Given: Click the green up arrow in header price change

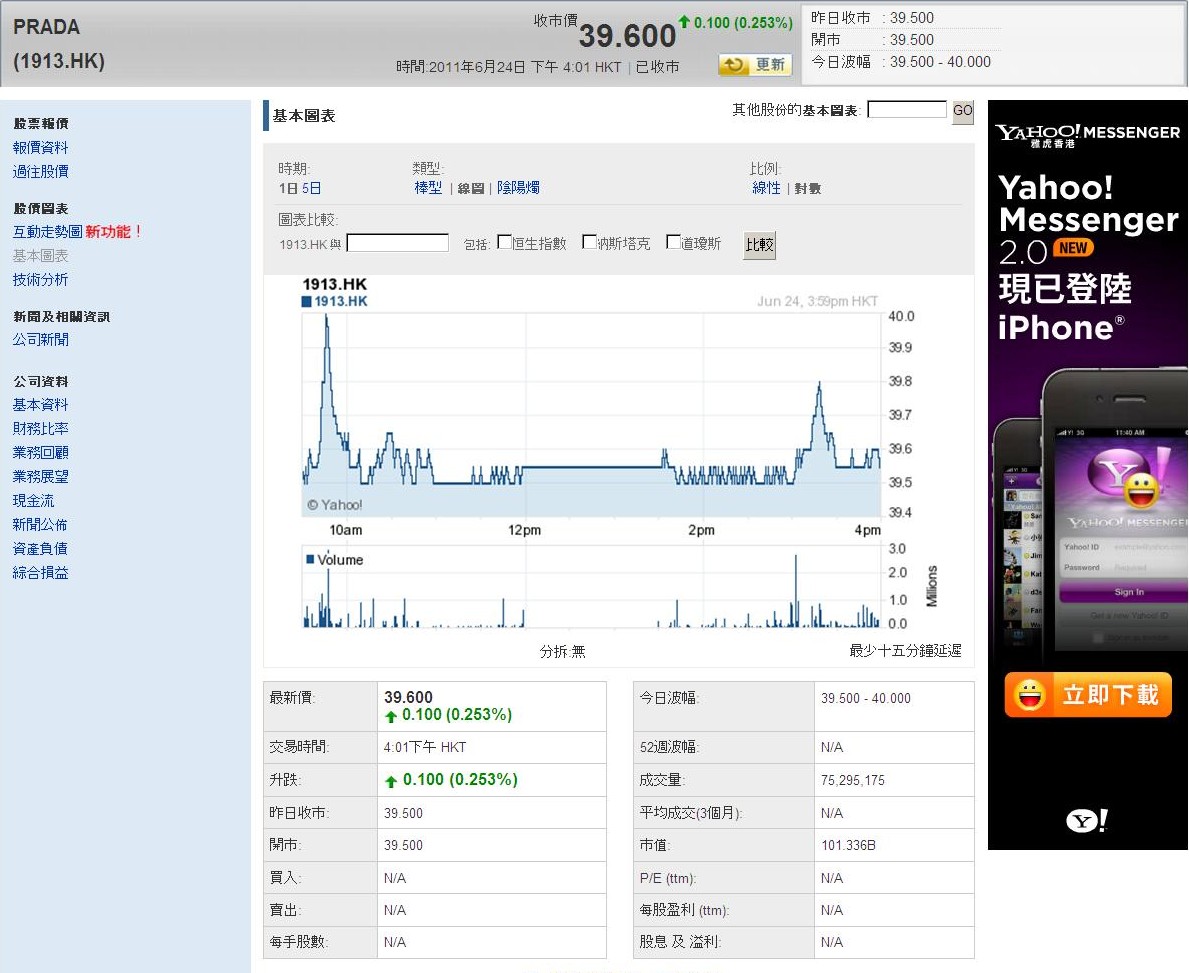Looking at the screenshot, I should point(685,21).
